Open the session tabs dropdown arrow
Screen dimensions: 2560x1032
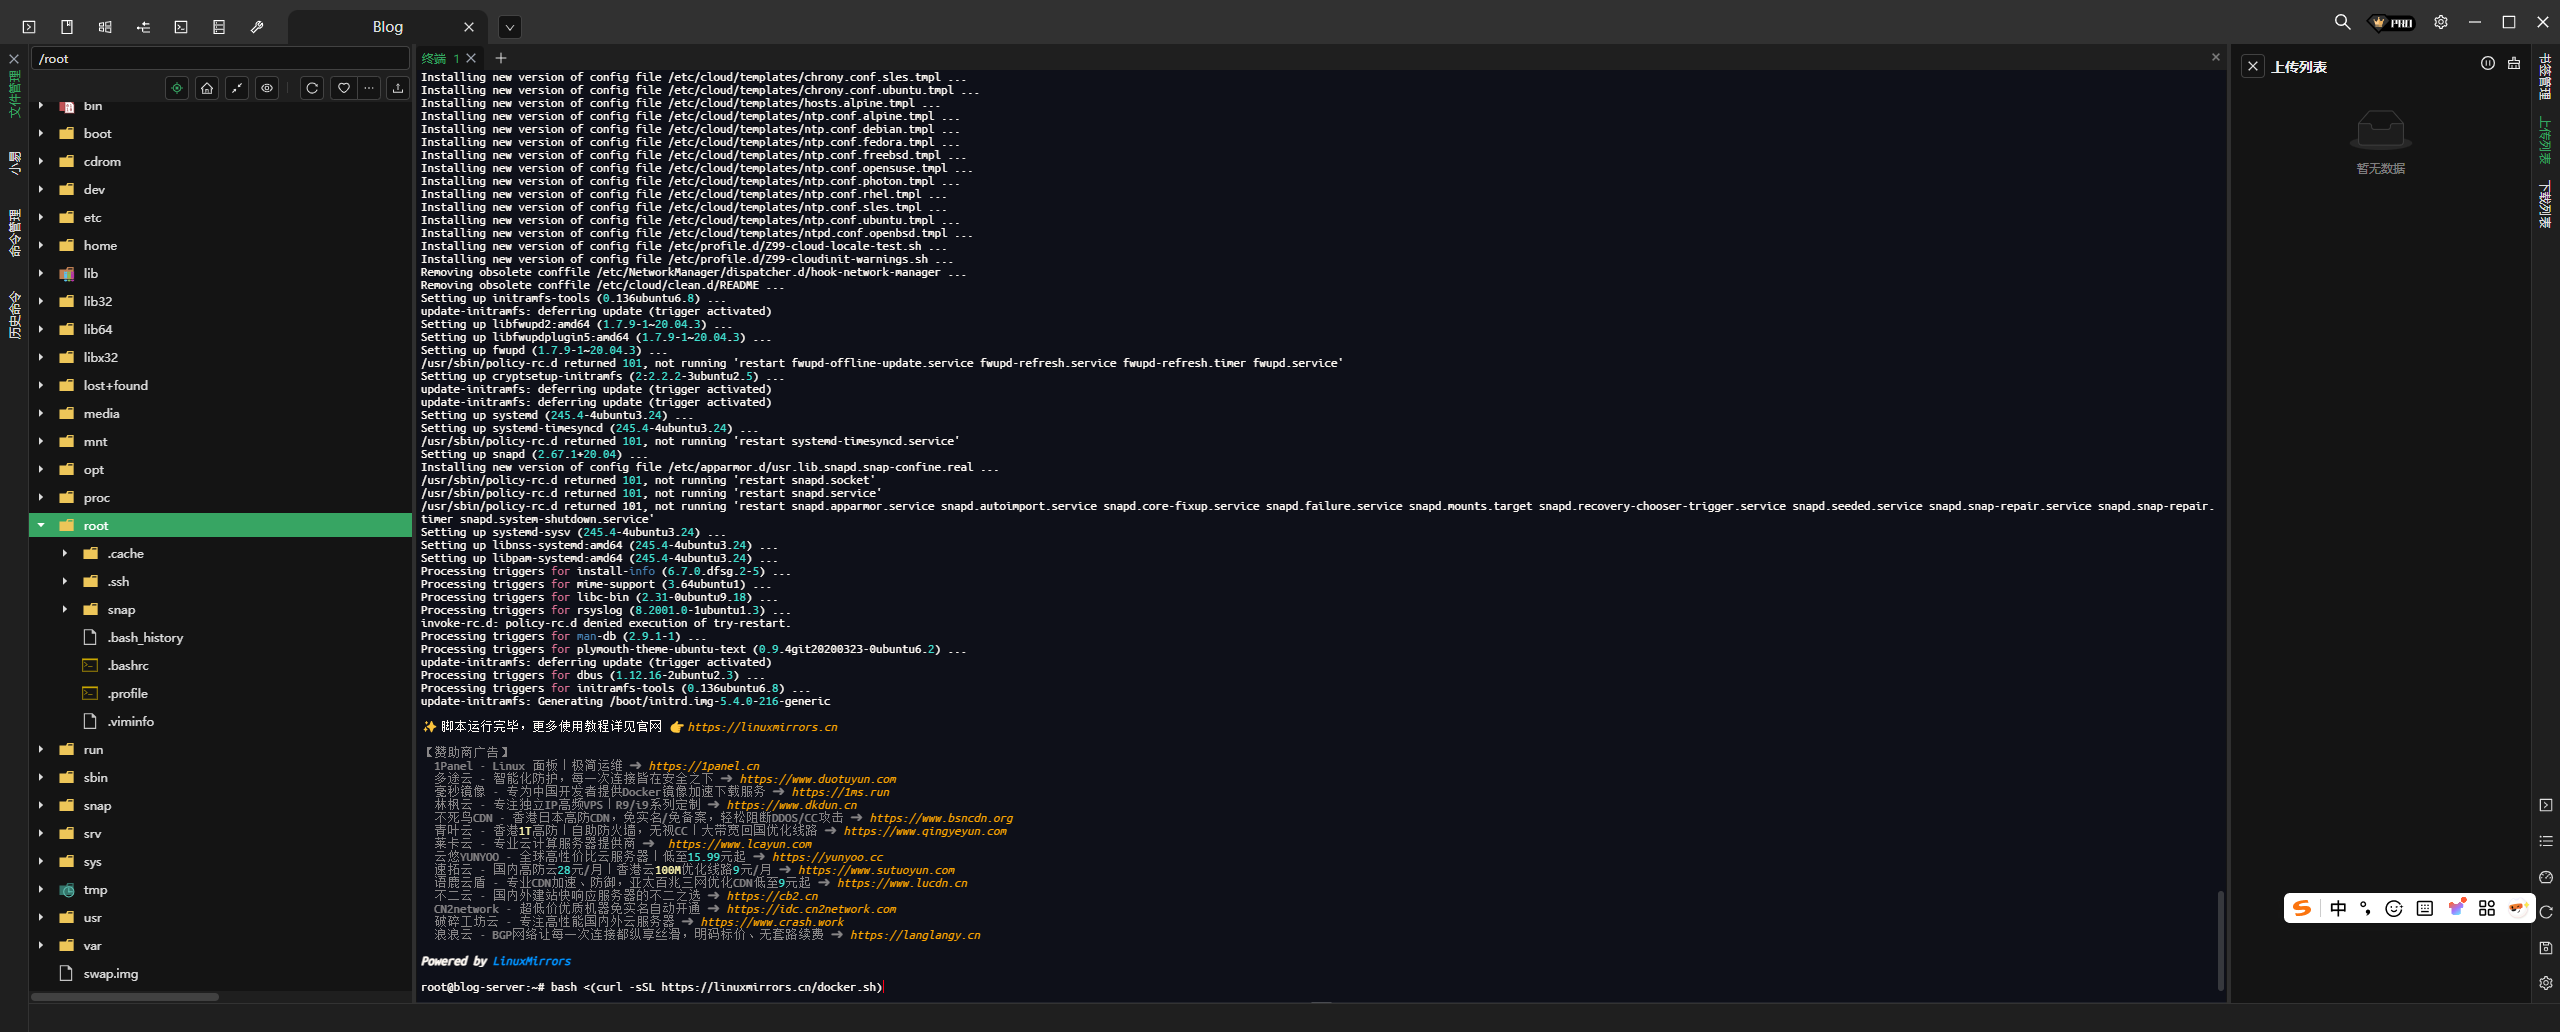coord(509,27)
